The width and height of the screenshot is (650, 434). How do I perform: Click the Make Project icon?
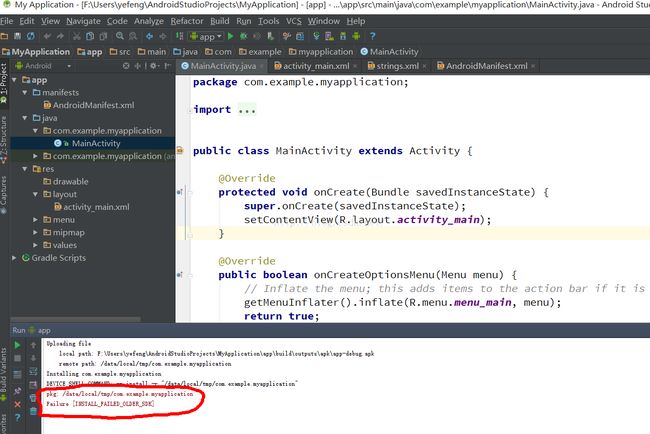coord(179,36)
